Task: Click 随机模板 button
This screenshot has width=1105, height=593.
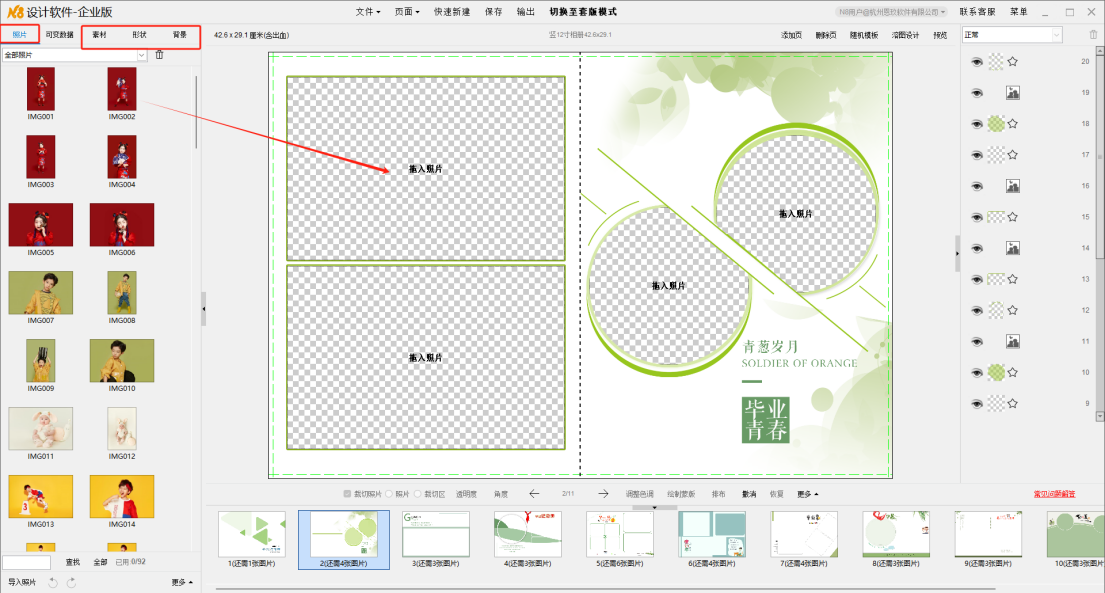Action: point(864,35)
